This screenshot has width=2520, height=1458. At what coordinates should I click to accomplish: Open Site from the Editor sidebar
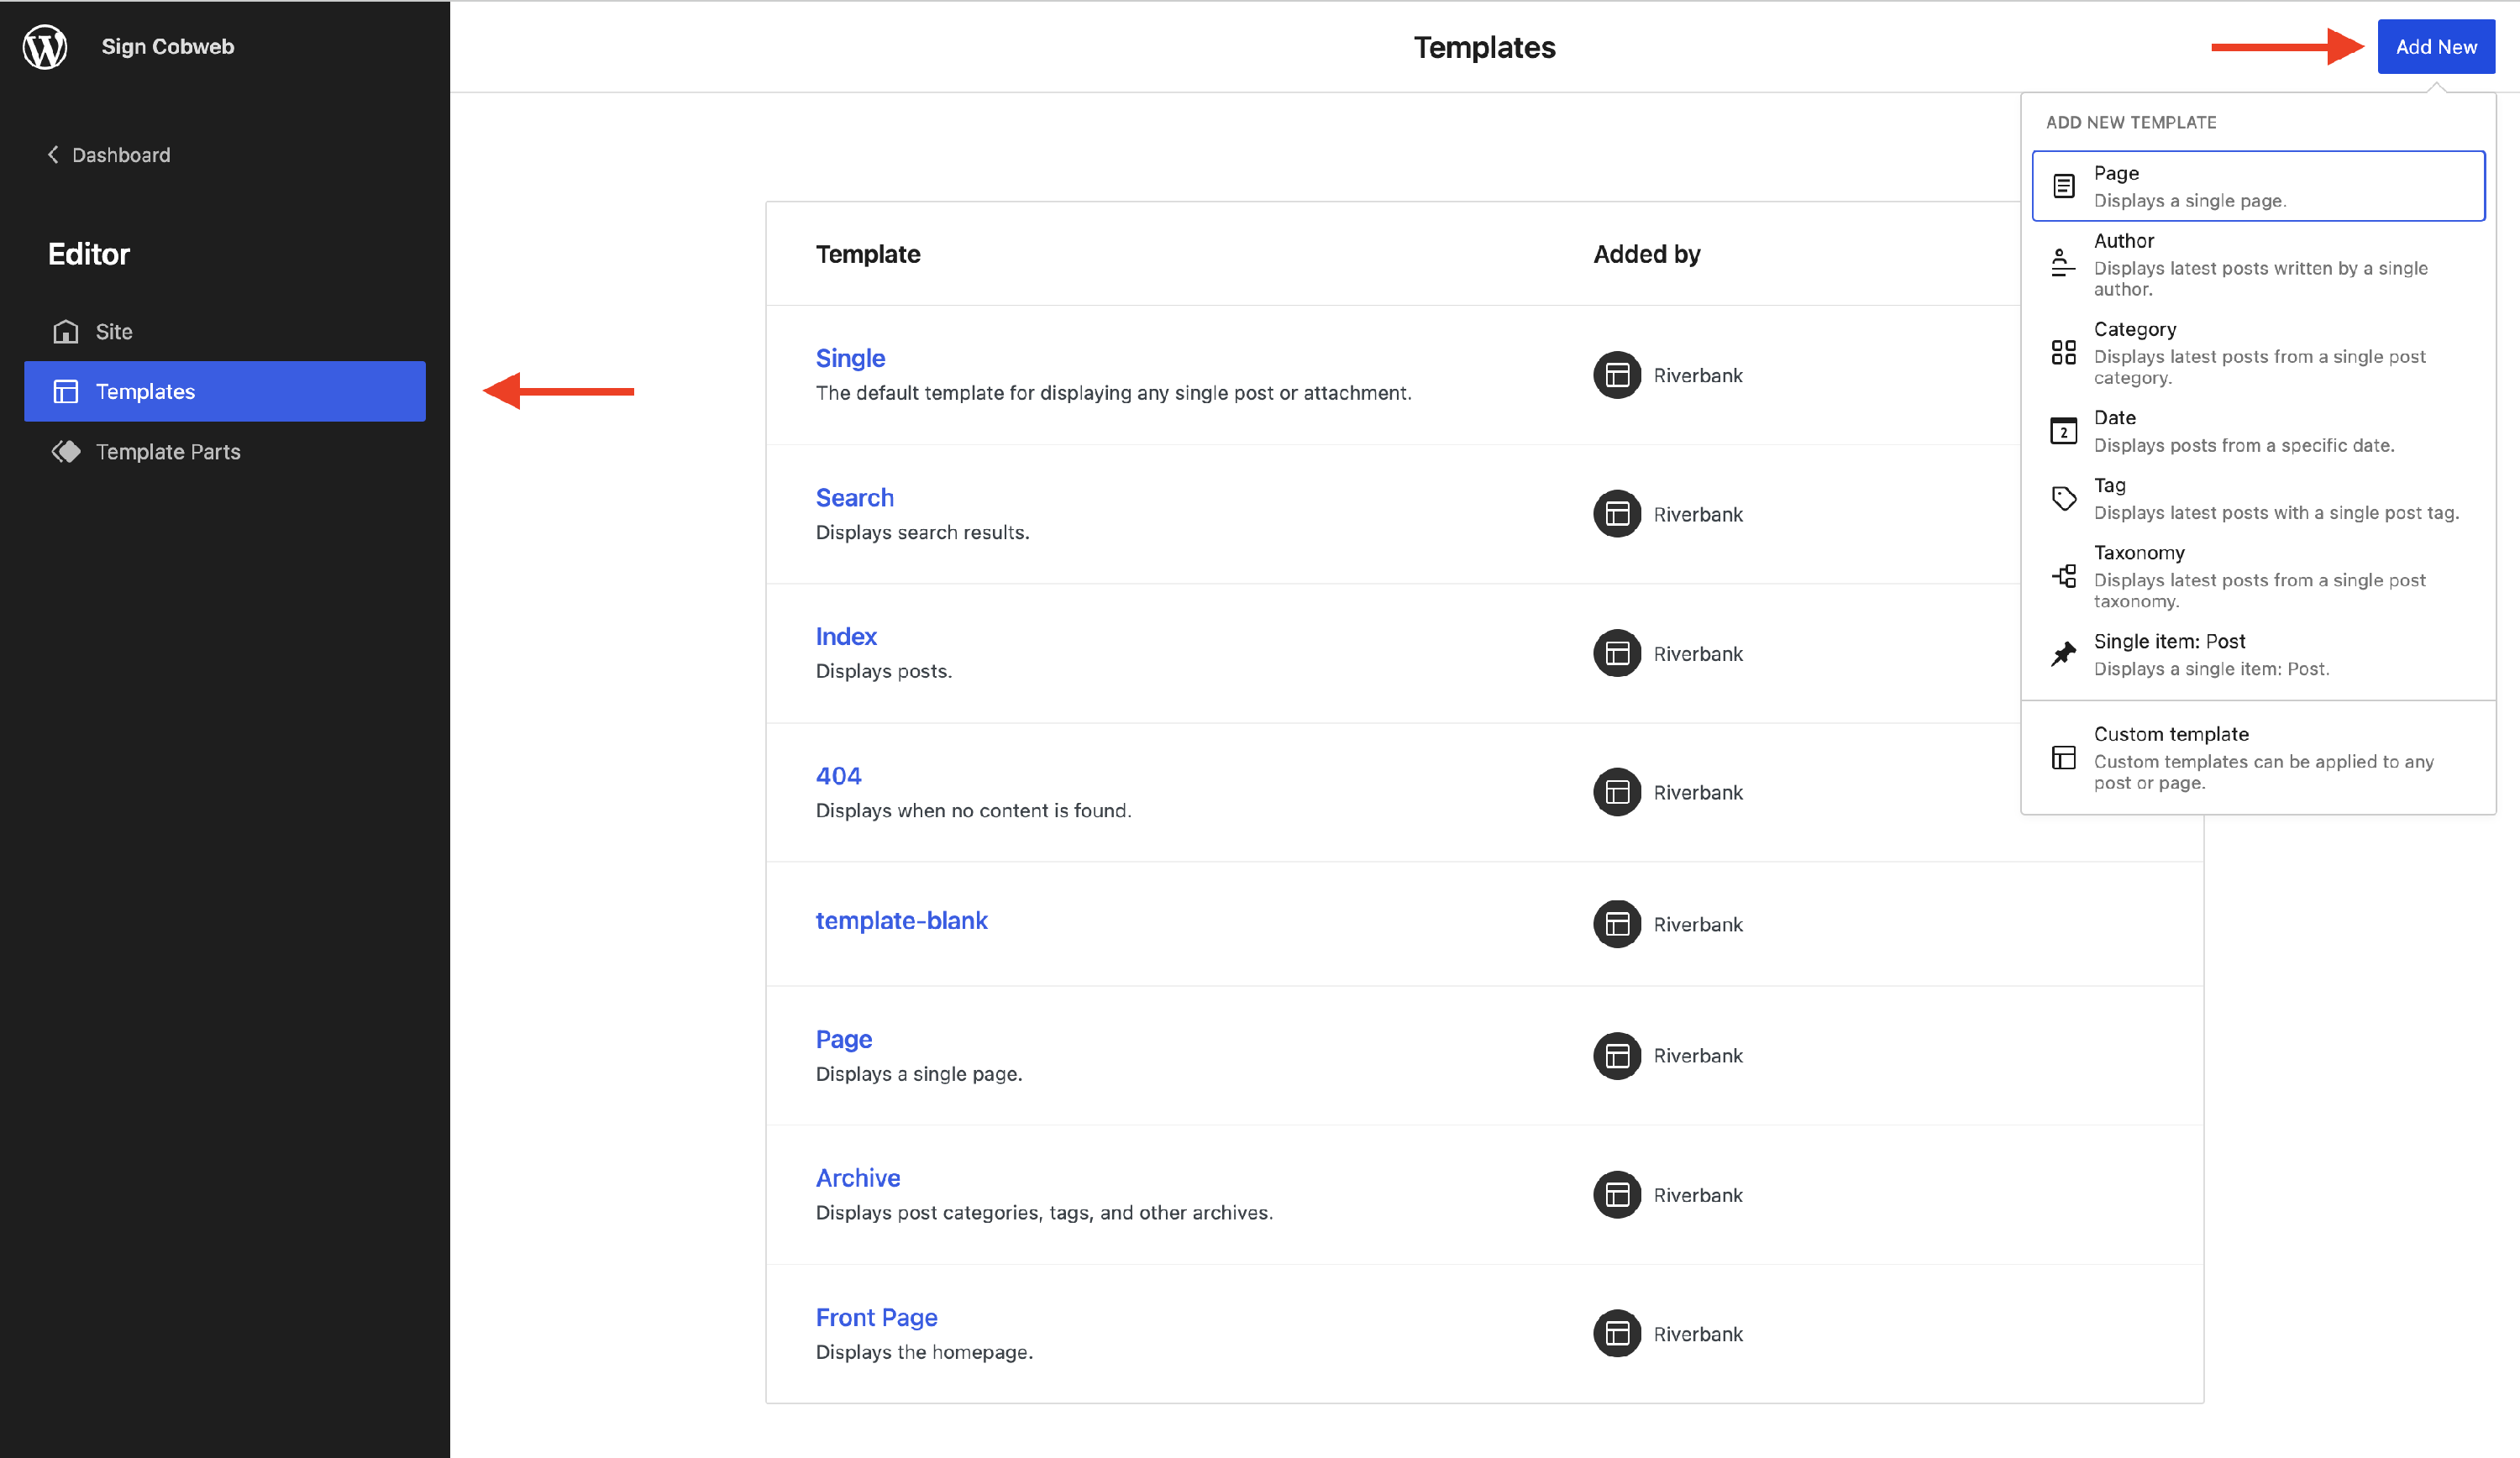[x=112, y=331]
